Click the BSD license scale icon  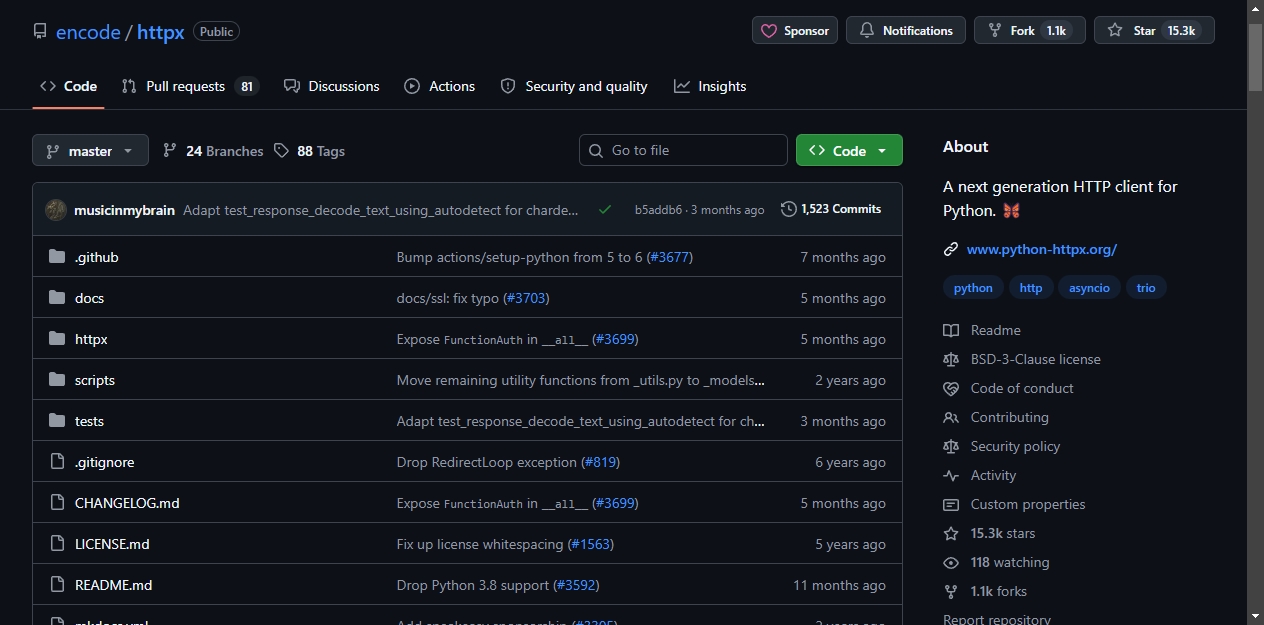[951, 359]
